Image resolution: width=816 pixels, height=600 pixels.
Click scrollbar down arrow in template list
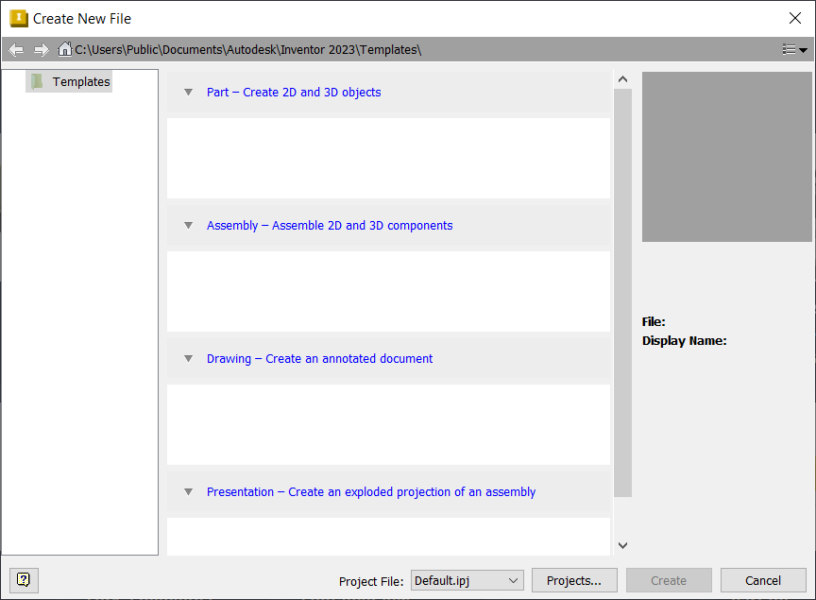(623, 545)
